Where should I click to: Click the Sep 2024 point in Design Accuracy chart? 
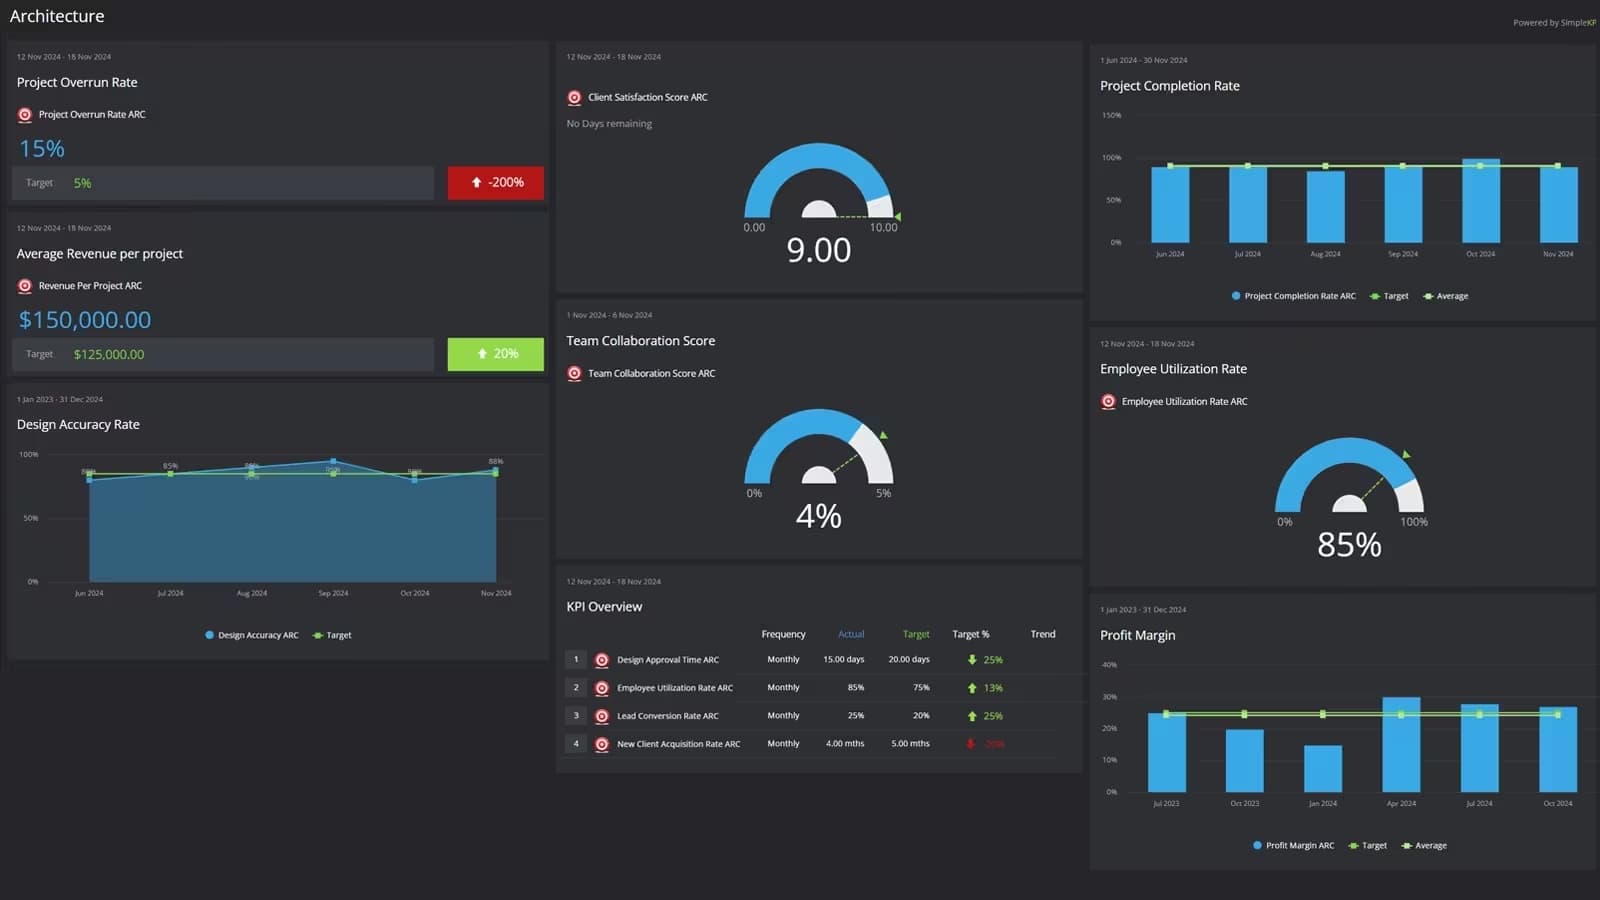pos(333,462)
